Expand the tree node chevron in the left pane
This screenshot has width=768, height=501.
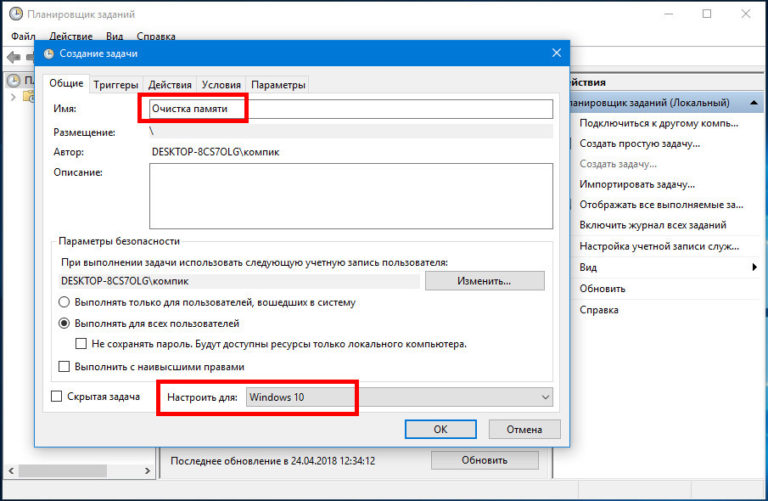click(12, 97)
